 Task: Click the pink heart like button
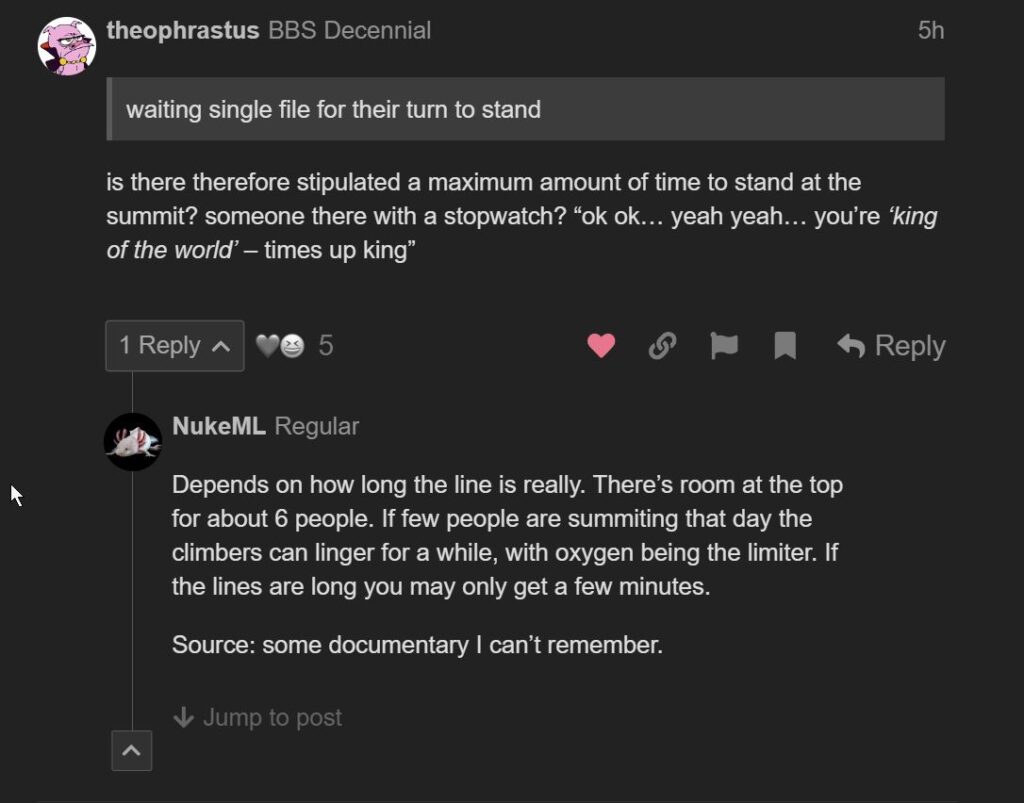pos(601,345)
